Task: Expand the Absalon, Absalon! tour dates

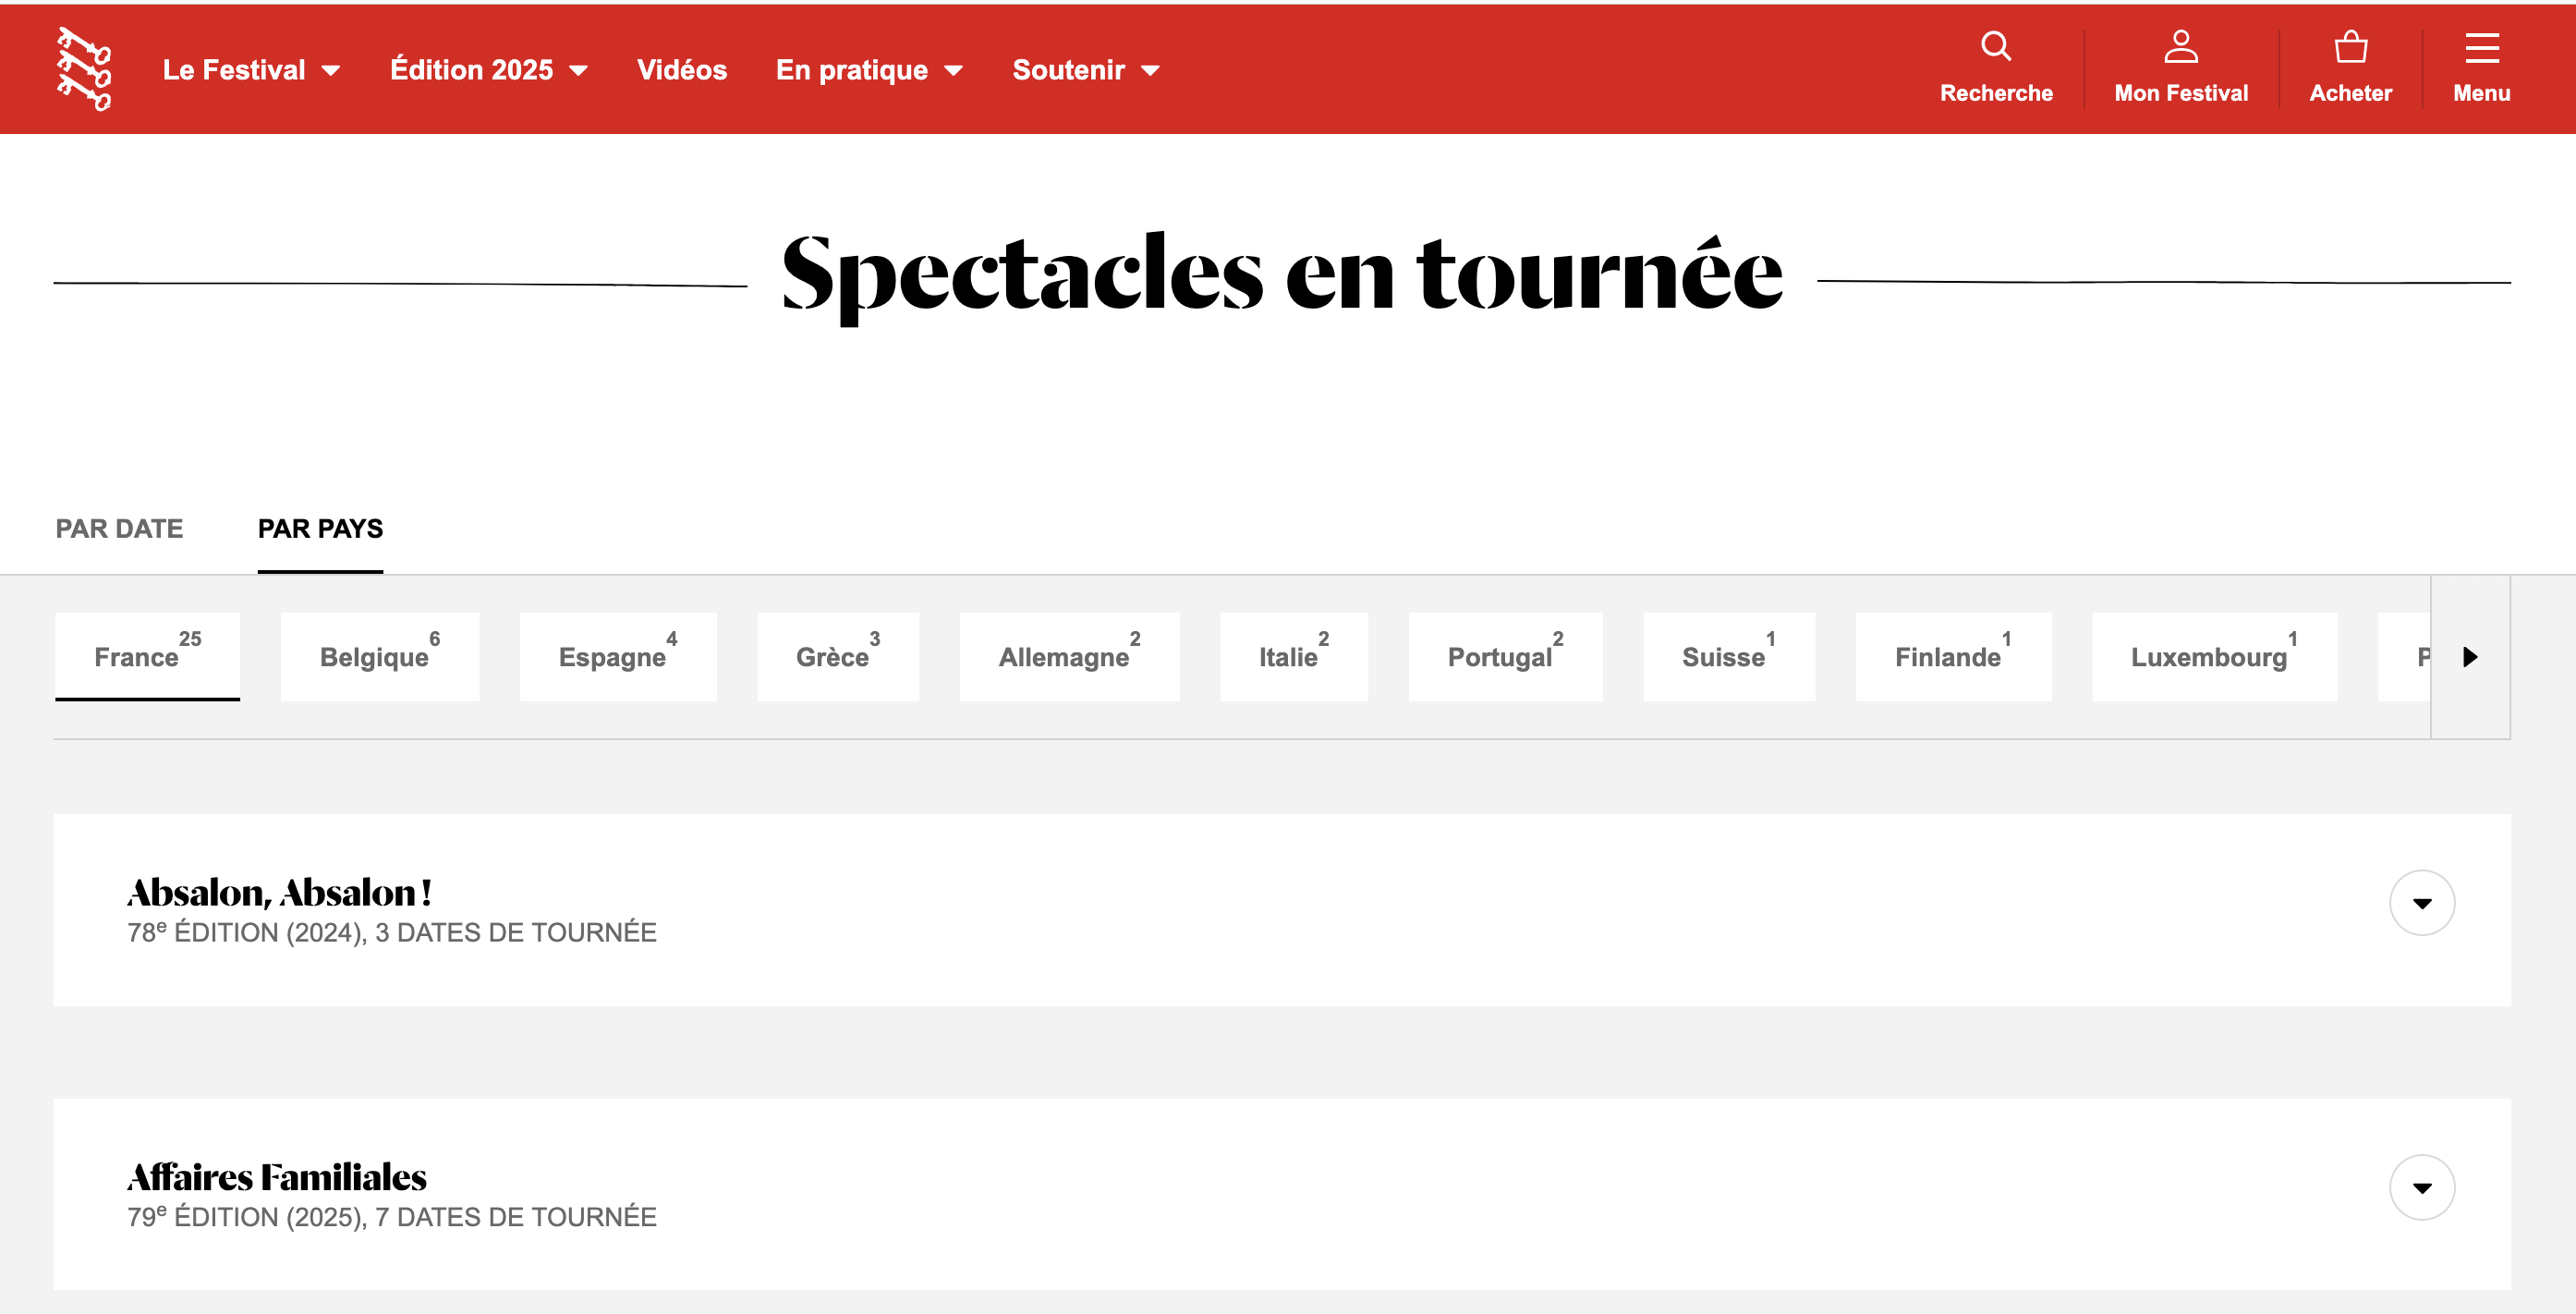Action: pos(2421,903)
